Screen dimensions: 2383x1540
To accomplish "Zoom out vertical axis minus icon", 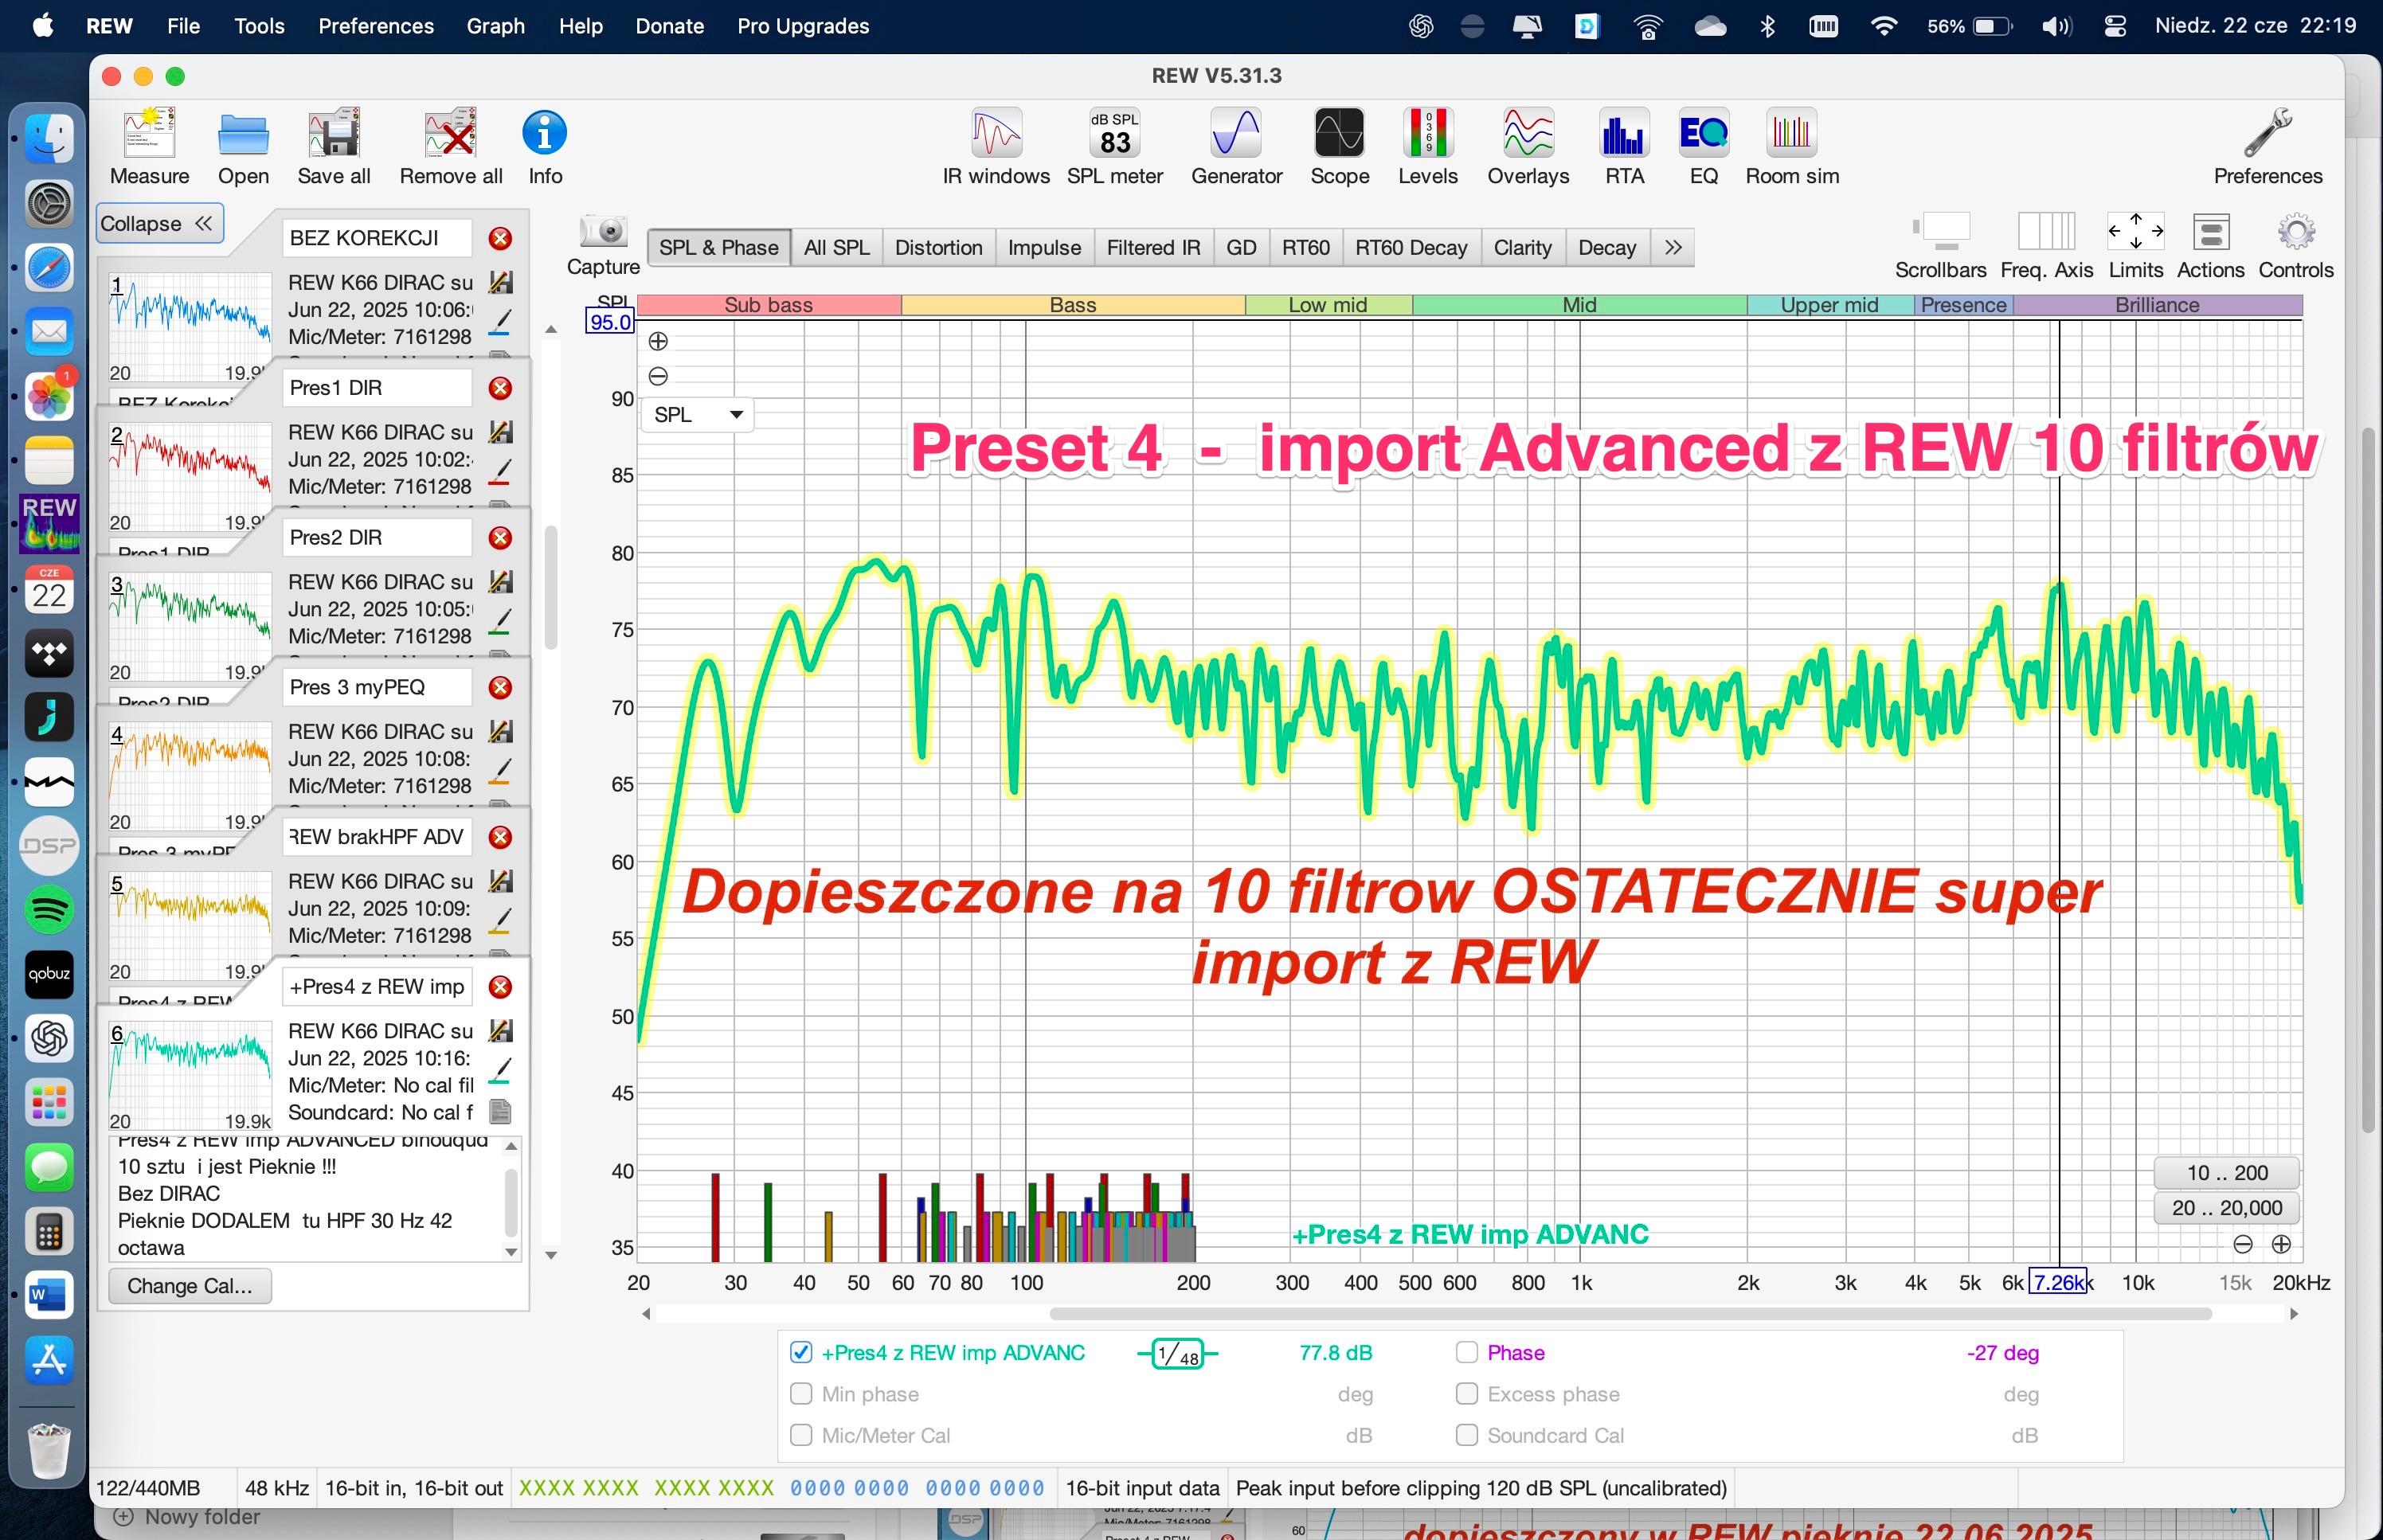I will (658, 376).
